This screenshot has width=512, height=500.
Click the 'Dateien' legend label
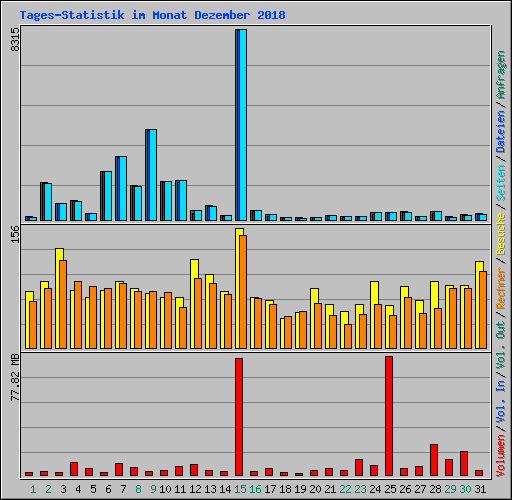pos(501,132)
